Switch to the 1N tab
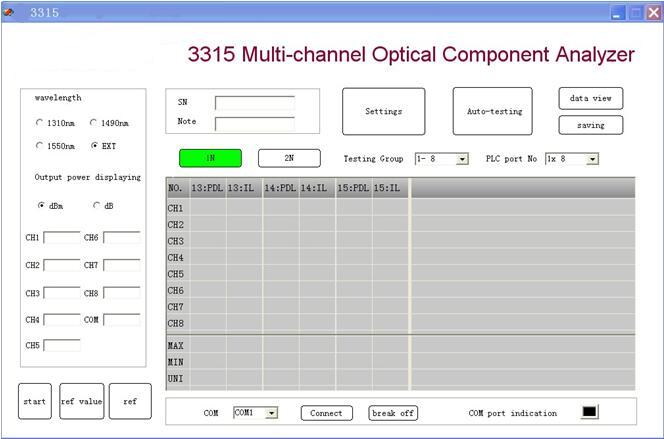Viewport: 664px width, 439px height. tap(210, 158)
